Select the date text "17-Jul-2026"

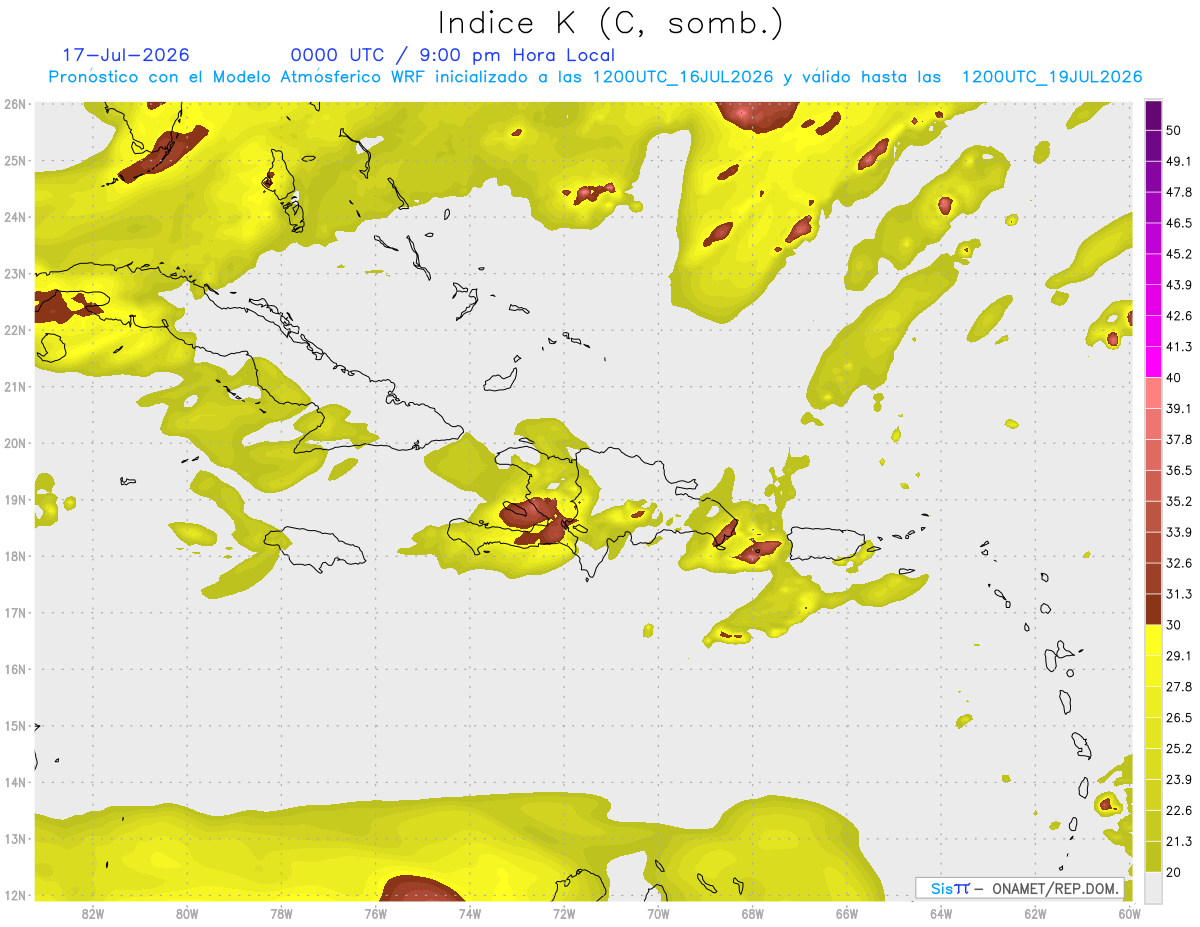tap(126, 55)
